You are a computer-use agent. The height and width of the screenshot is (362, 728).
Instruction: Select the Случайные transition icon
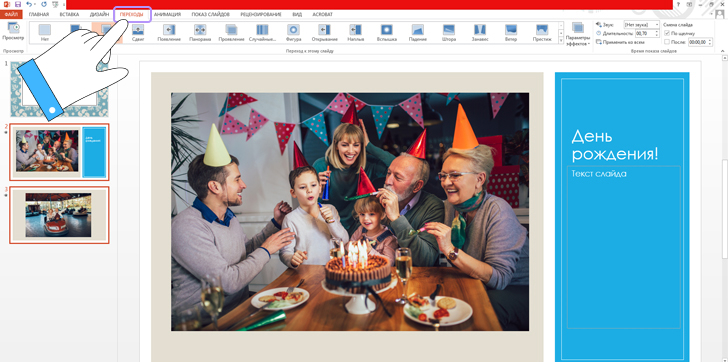coord(262,33)
